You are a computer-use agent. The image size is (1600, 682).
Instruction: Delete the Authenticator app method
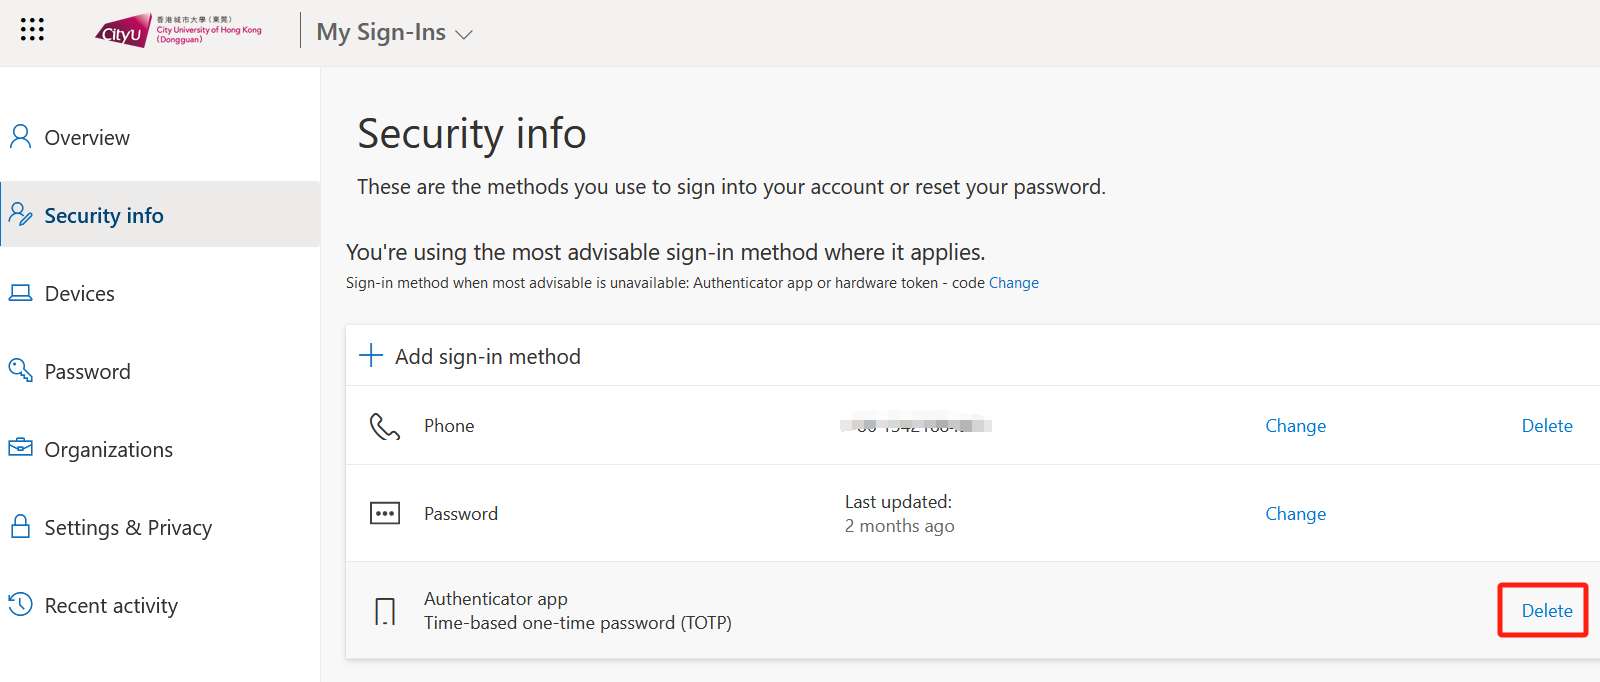click(1547, 611)
